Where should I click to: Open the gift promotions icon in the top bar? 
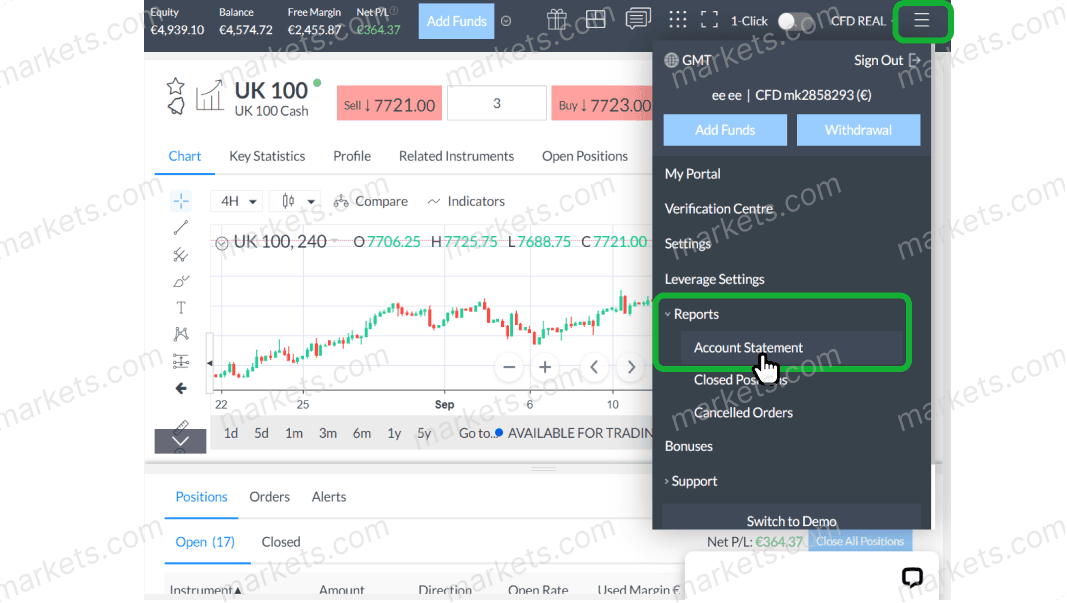557,19
